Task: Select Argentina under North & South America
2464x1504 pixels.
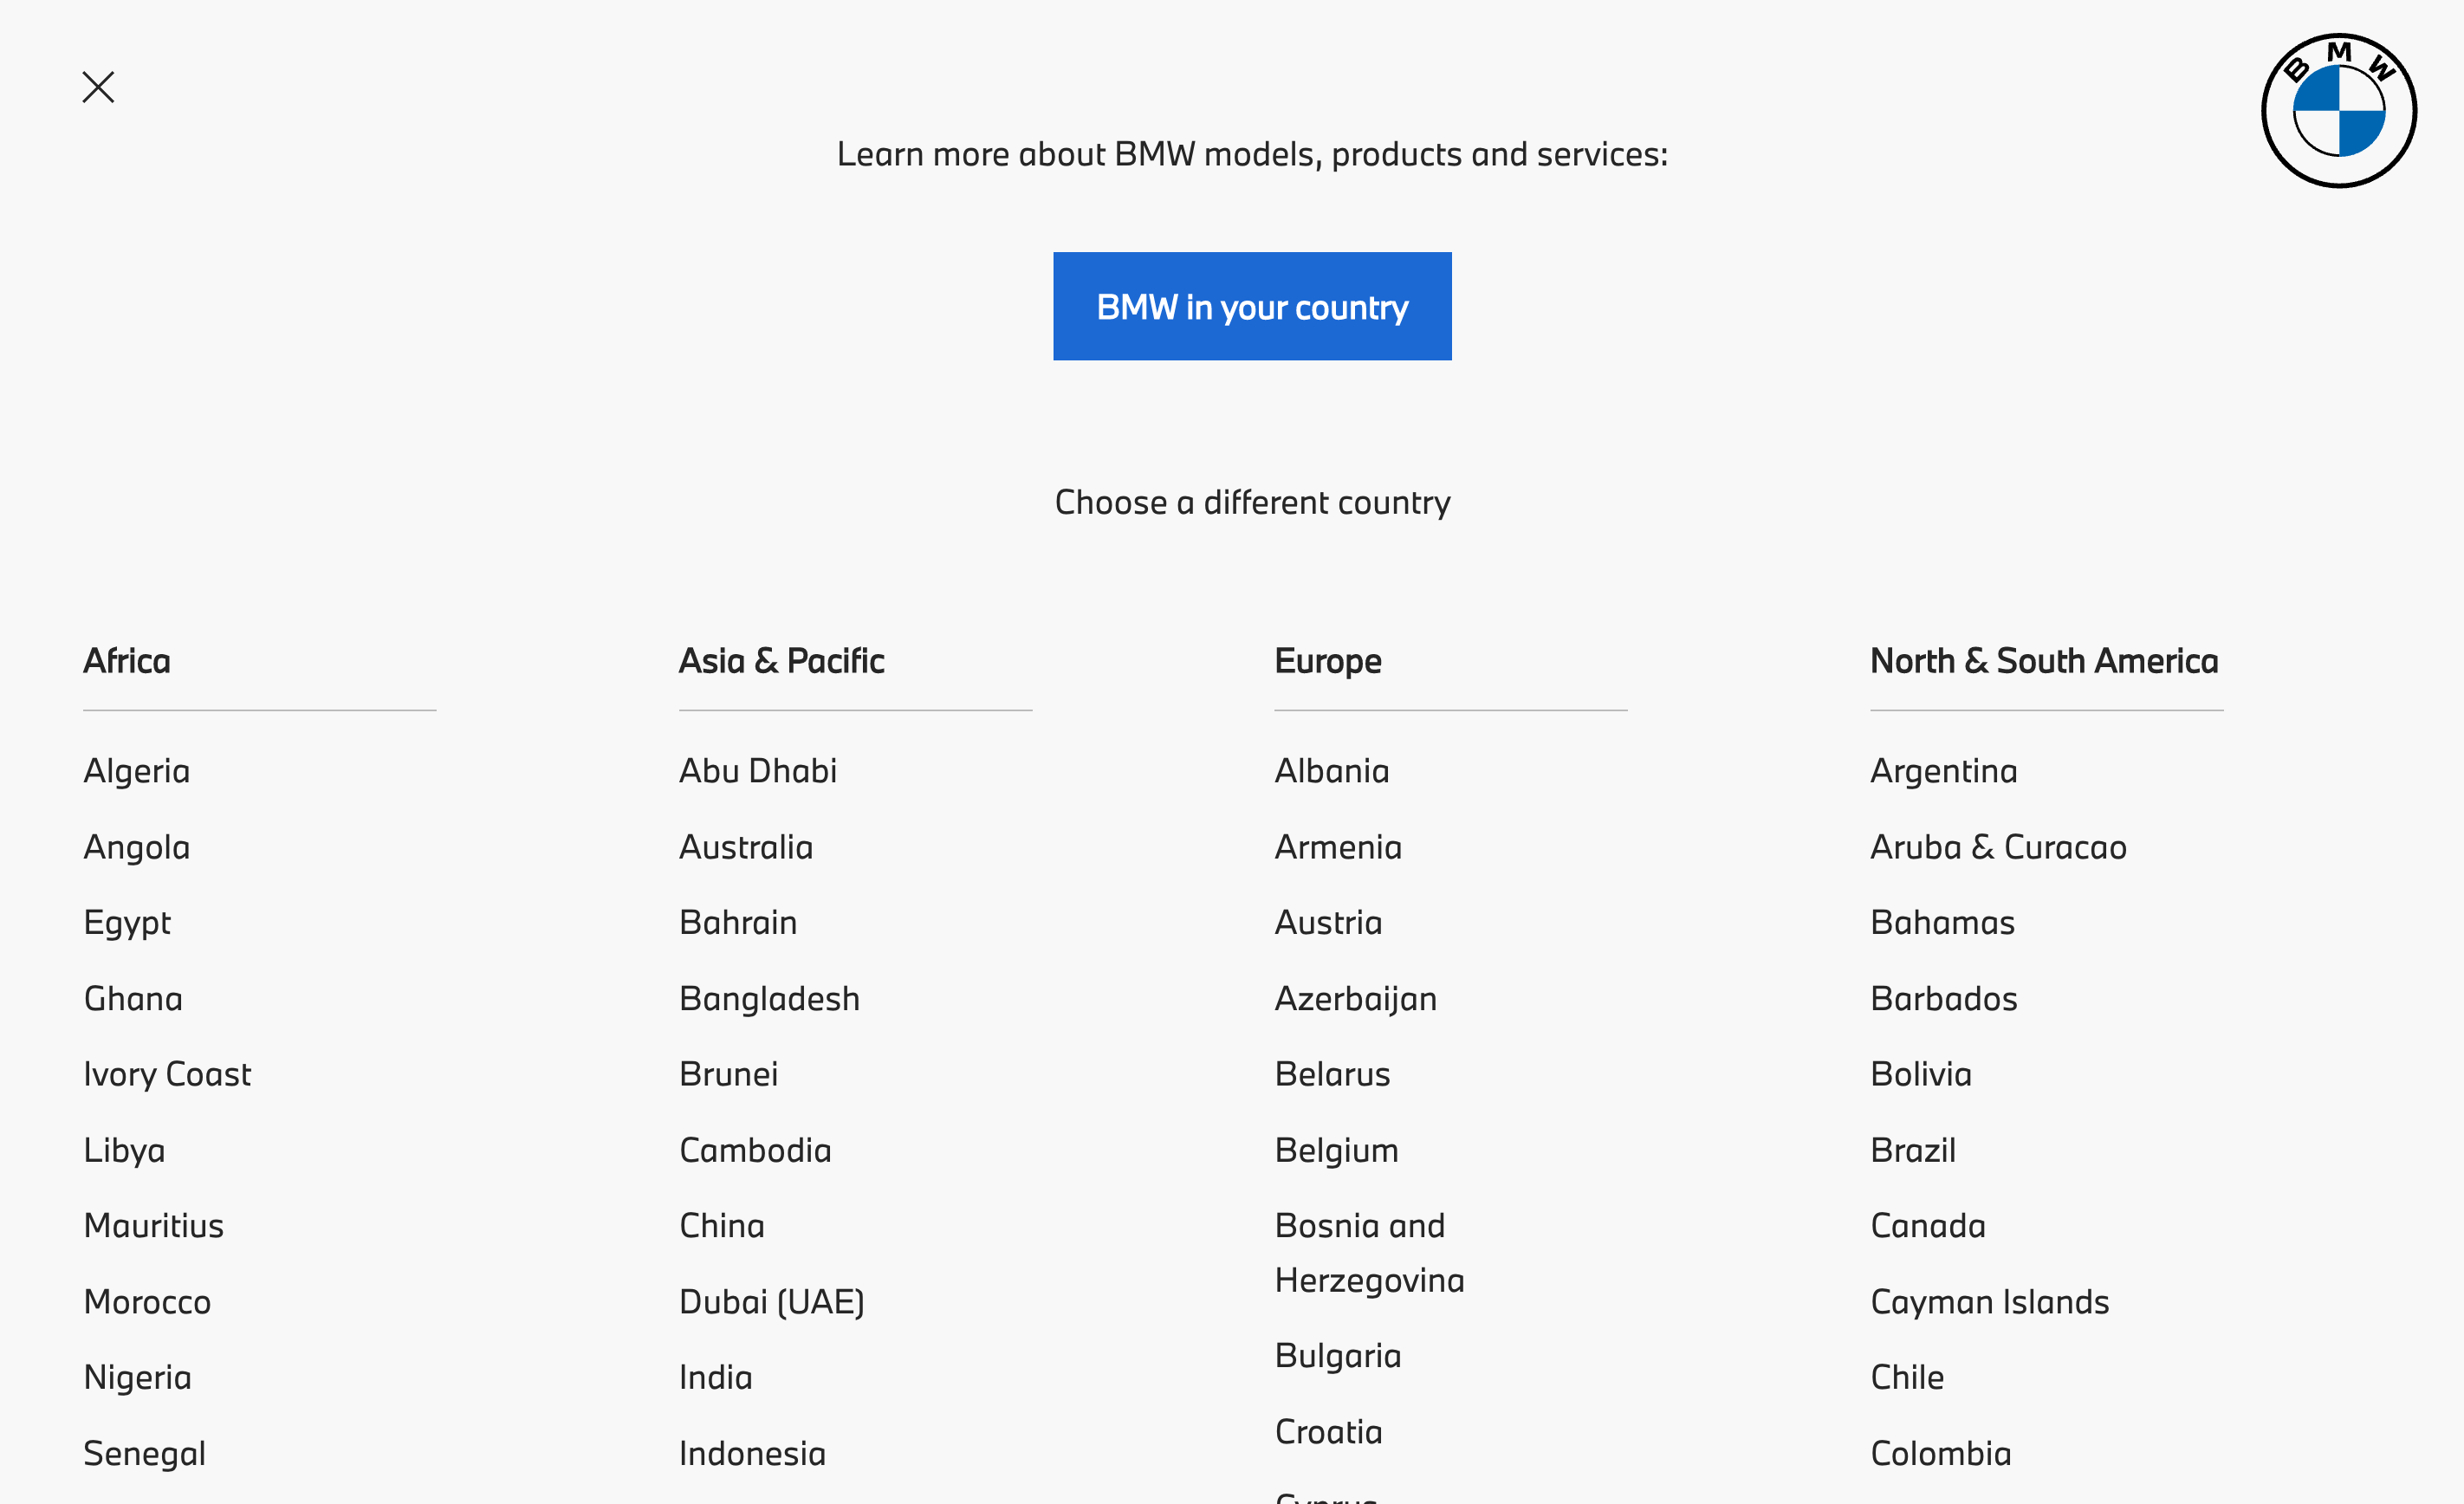Action: click(1944, 771)
